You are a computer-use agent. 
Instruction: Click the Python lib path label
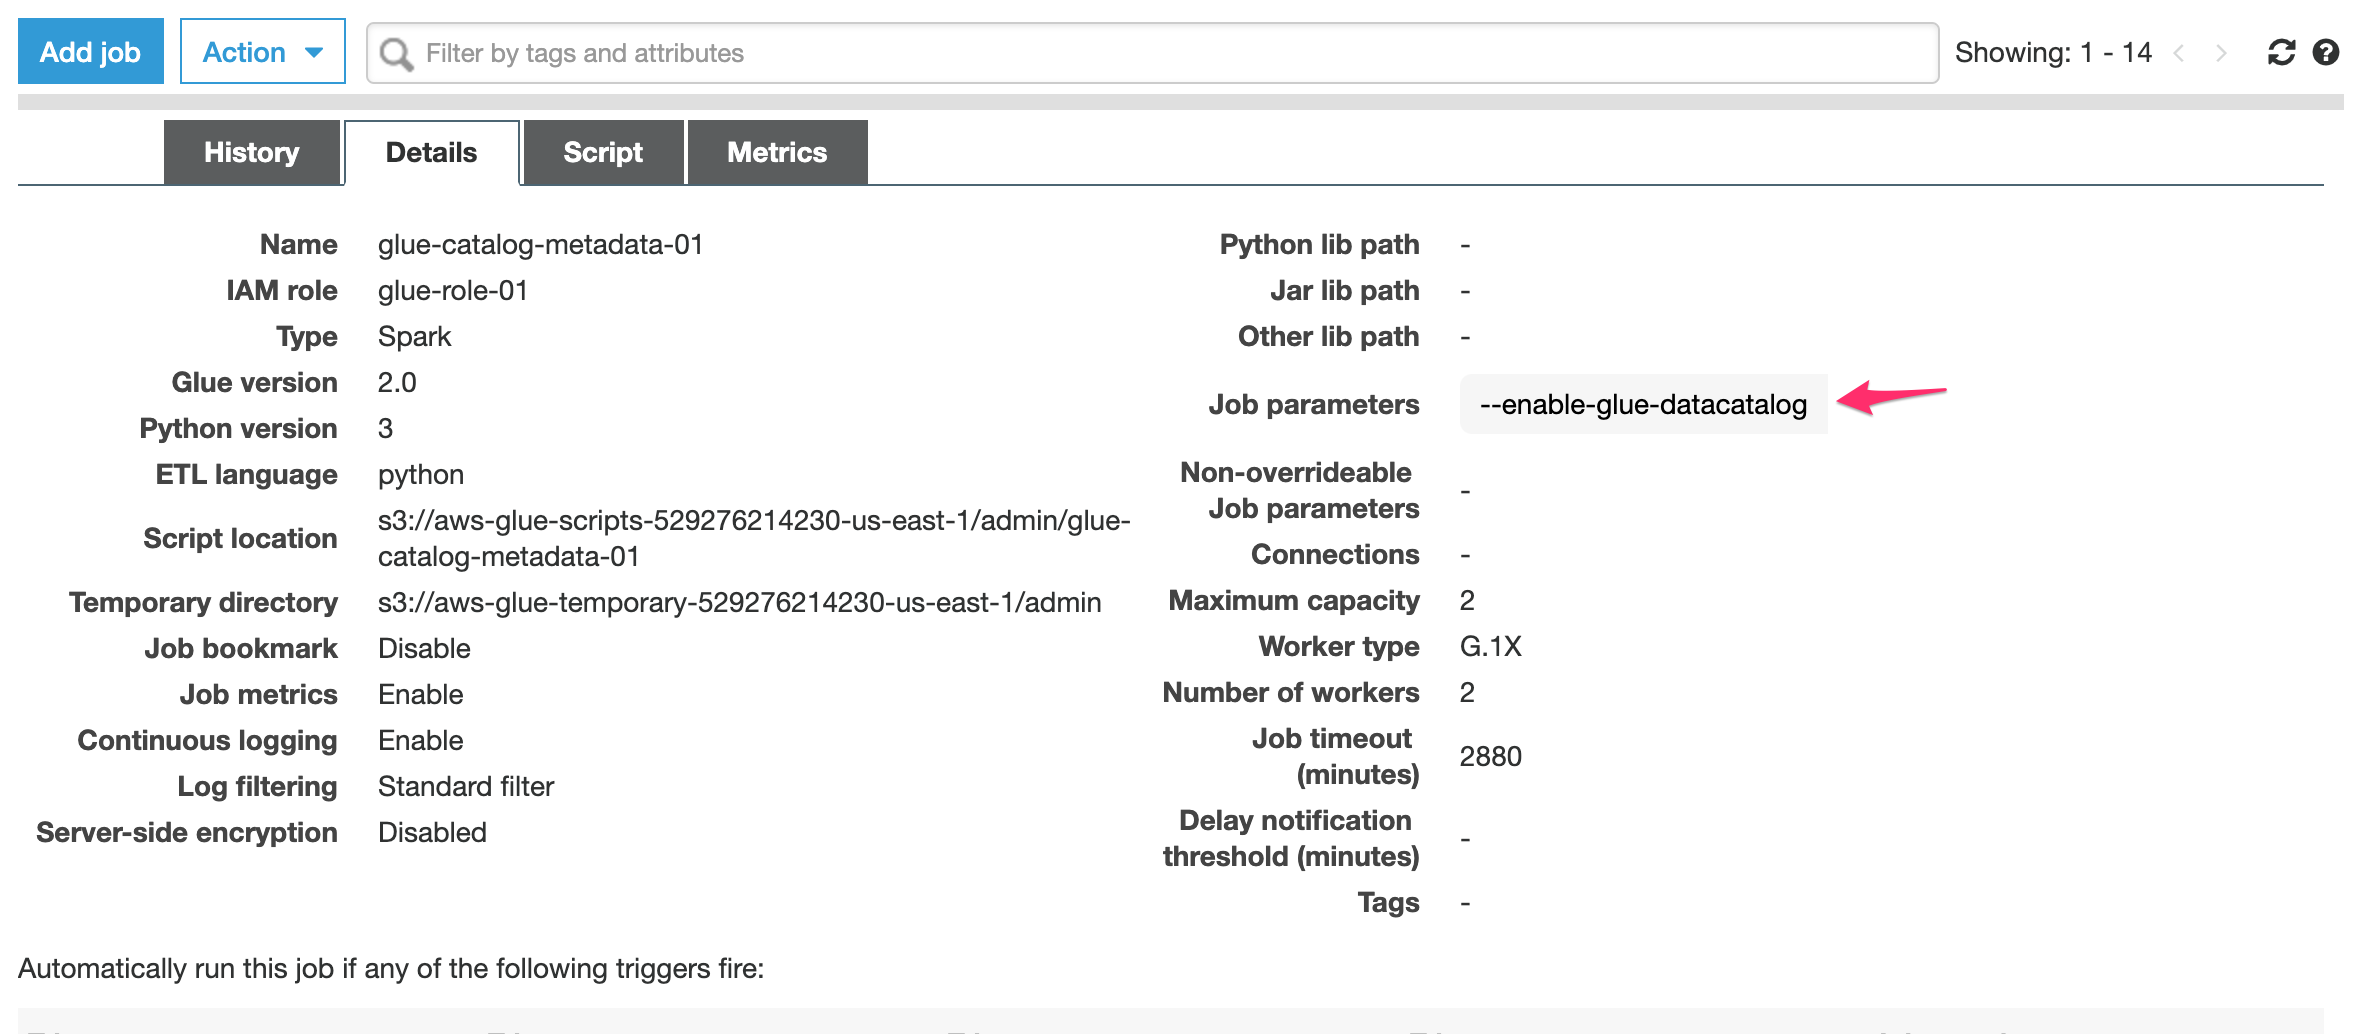pos(1319,244)
